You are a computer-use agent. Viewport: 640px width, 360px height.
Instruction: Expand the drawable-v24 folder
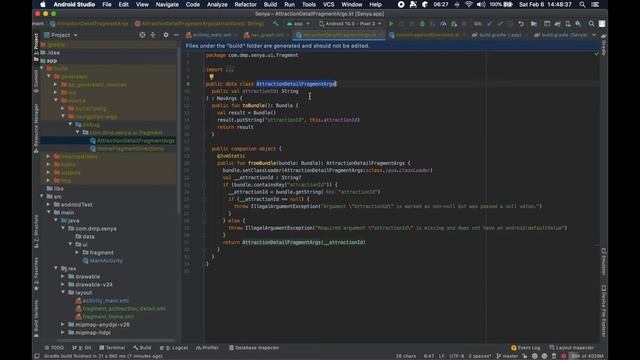pos(63,284)
